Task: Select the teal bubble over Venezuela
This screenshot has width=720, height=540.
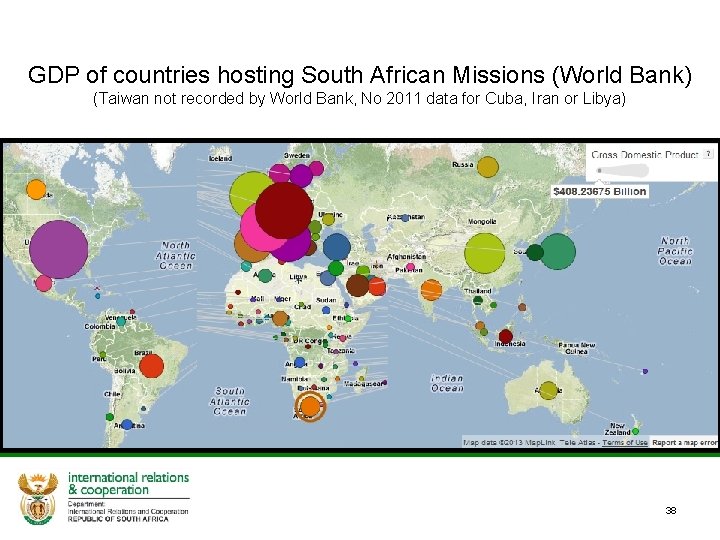Action: tap(121, 322)
